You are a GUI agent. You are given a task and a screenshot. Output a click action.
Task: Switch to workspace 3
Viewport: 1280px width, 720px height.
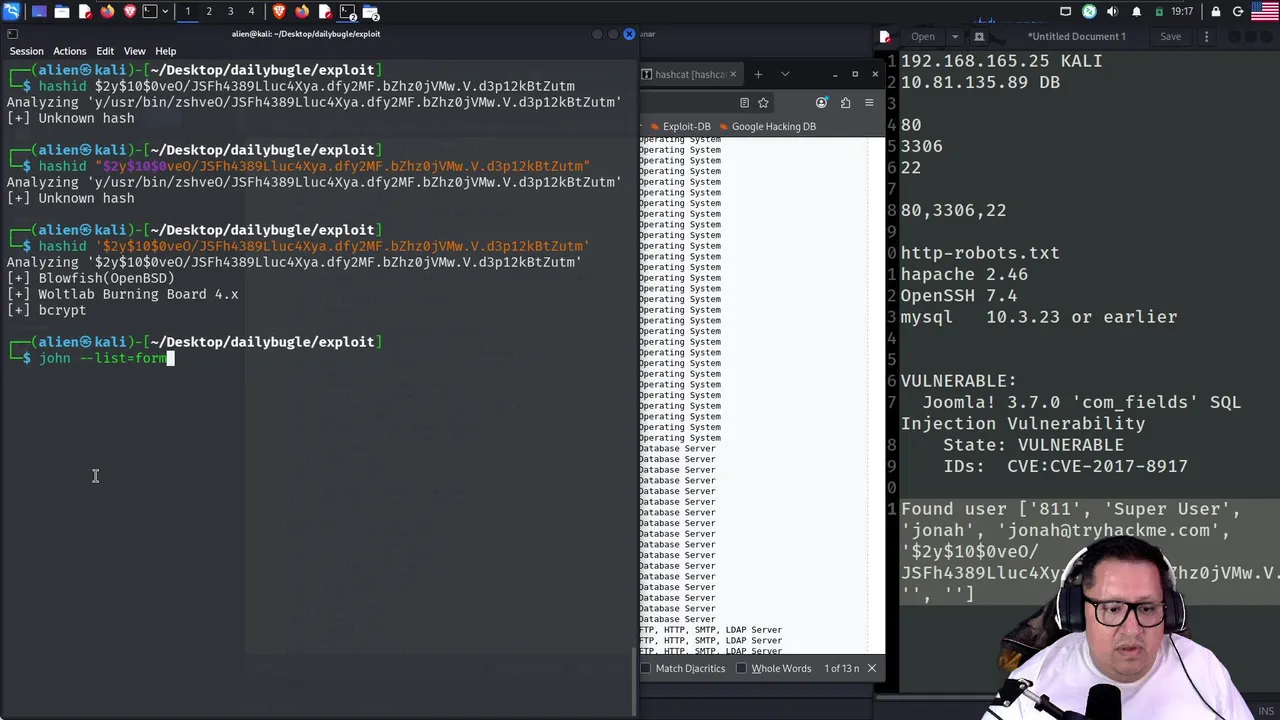click(230, 11)
